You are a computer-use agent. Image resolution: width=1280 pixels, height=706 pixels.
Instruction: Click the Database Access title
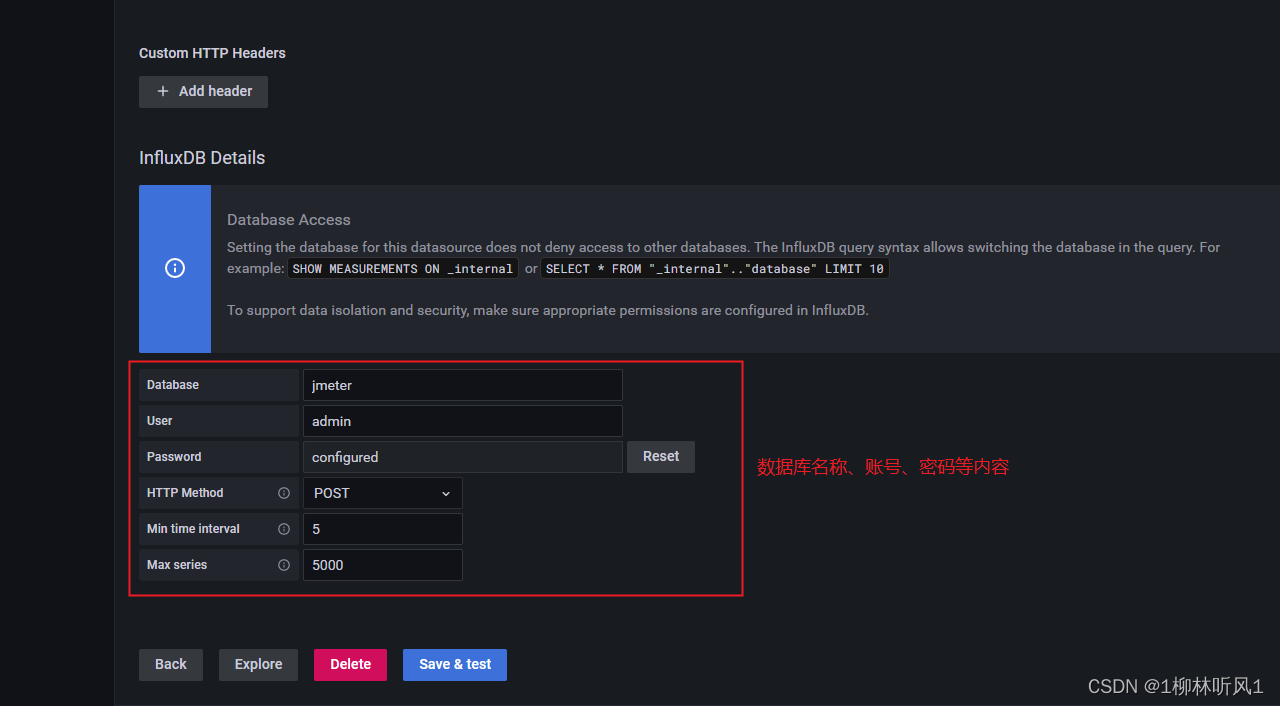pos(289,220)
